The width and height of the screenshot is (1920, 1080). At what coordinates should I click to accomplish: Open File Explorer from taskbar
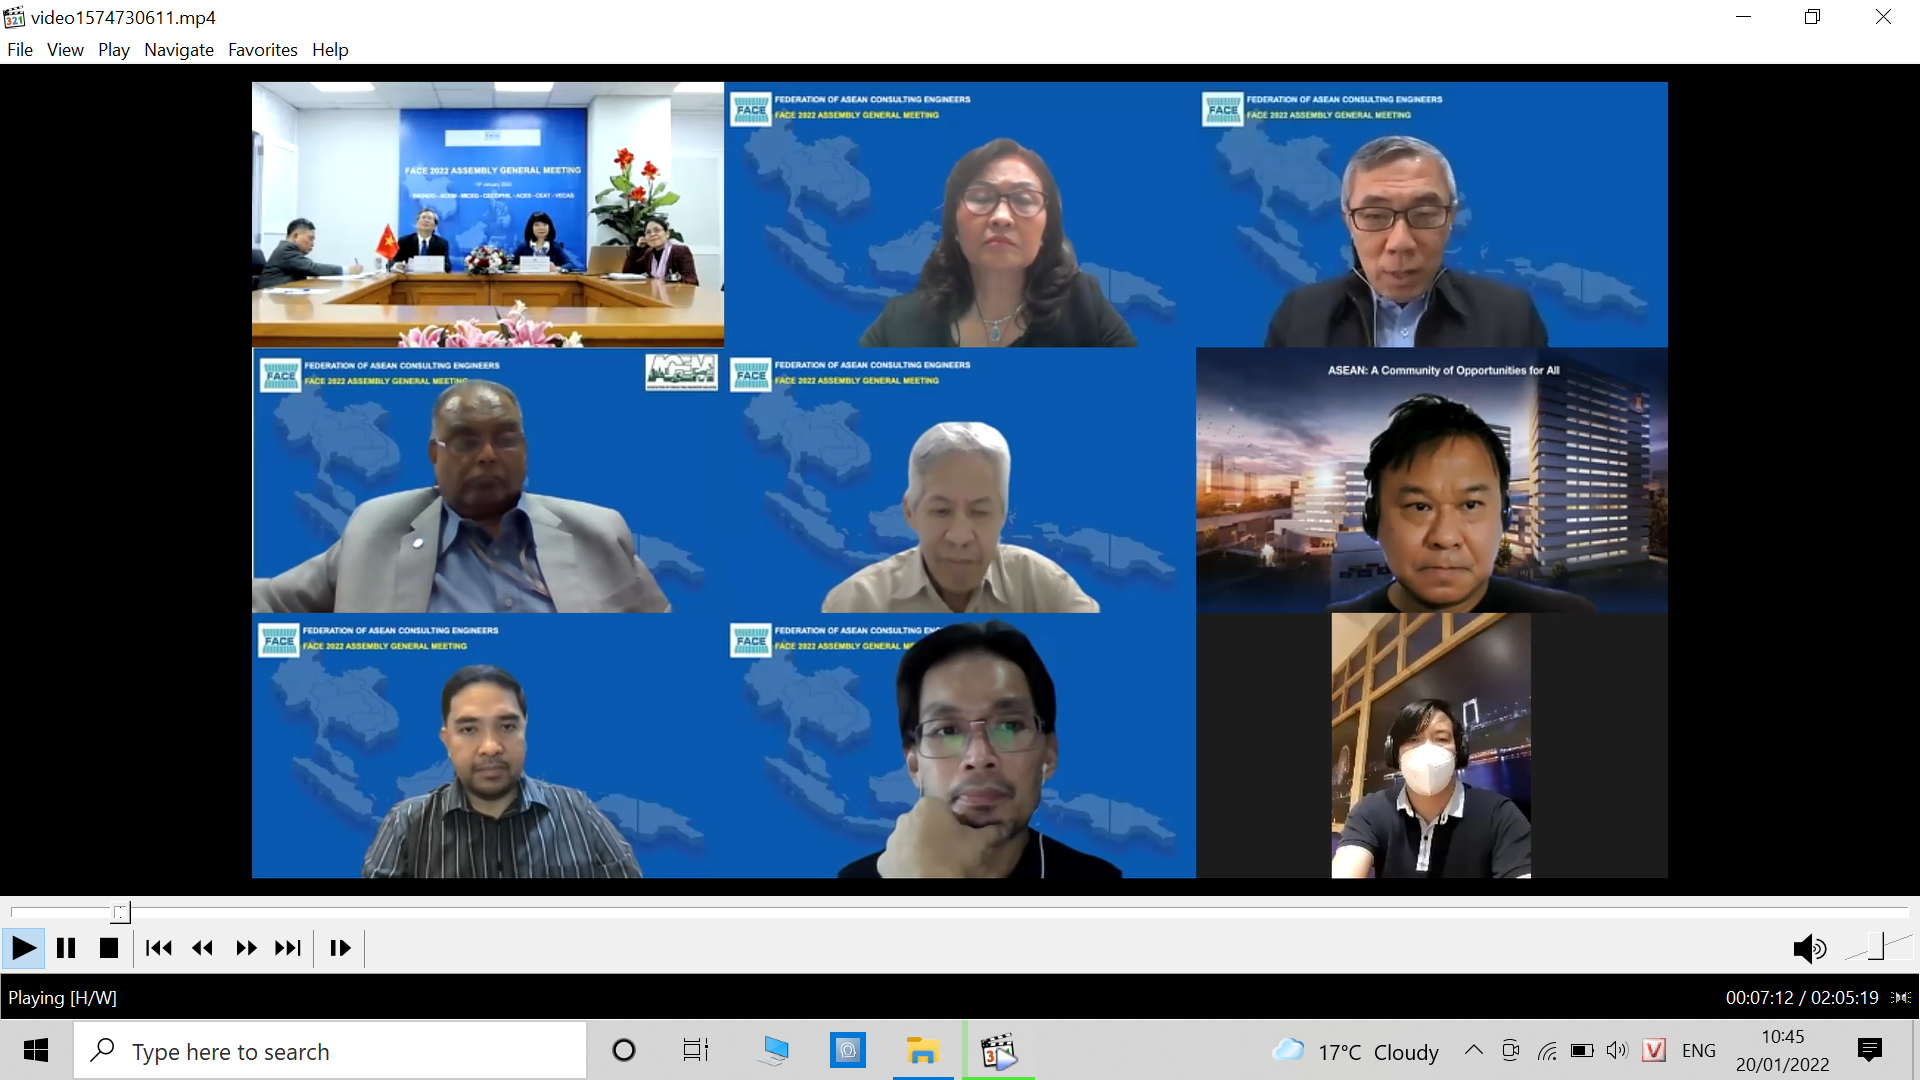click(x=922, y=1051)
